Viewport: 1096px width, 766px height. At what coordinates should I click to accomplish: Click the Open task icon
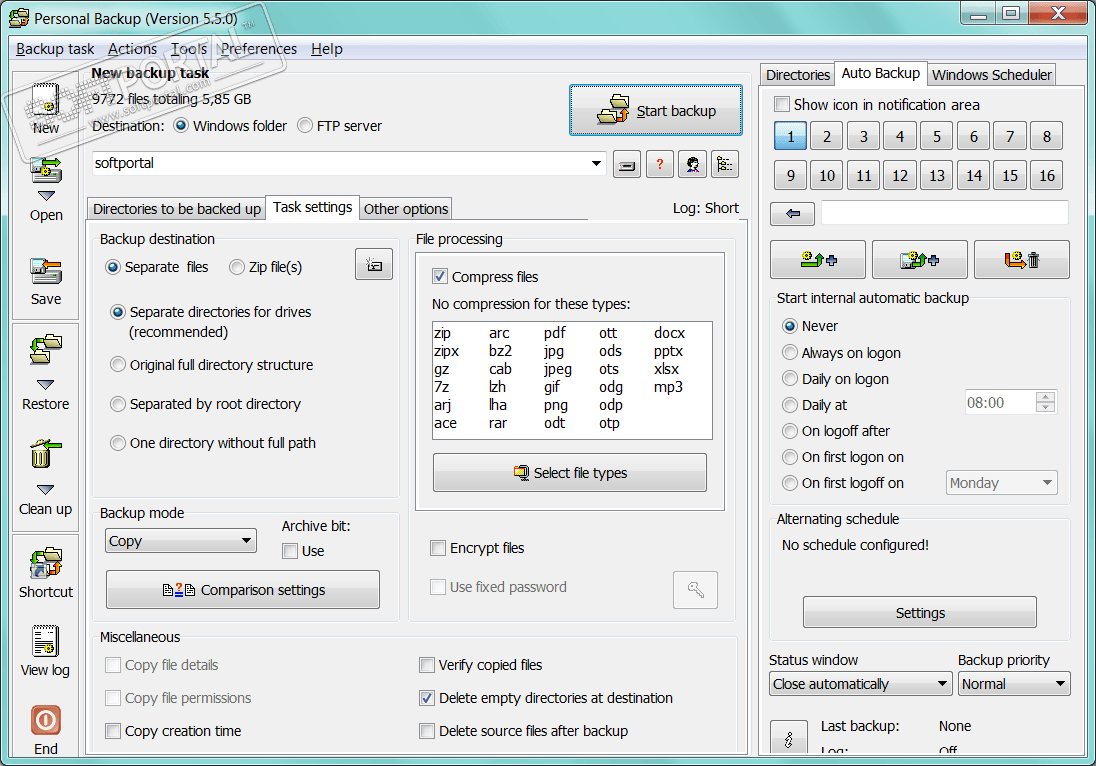coord(46,170)
